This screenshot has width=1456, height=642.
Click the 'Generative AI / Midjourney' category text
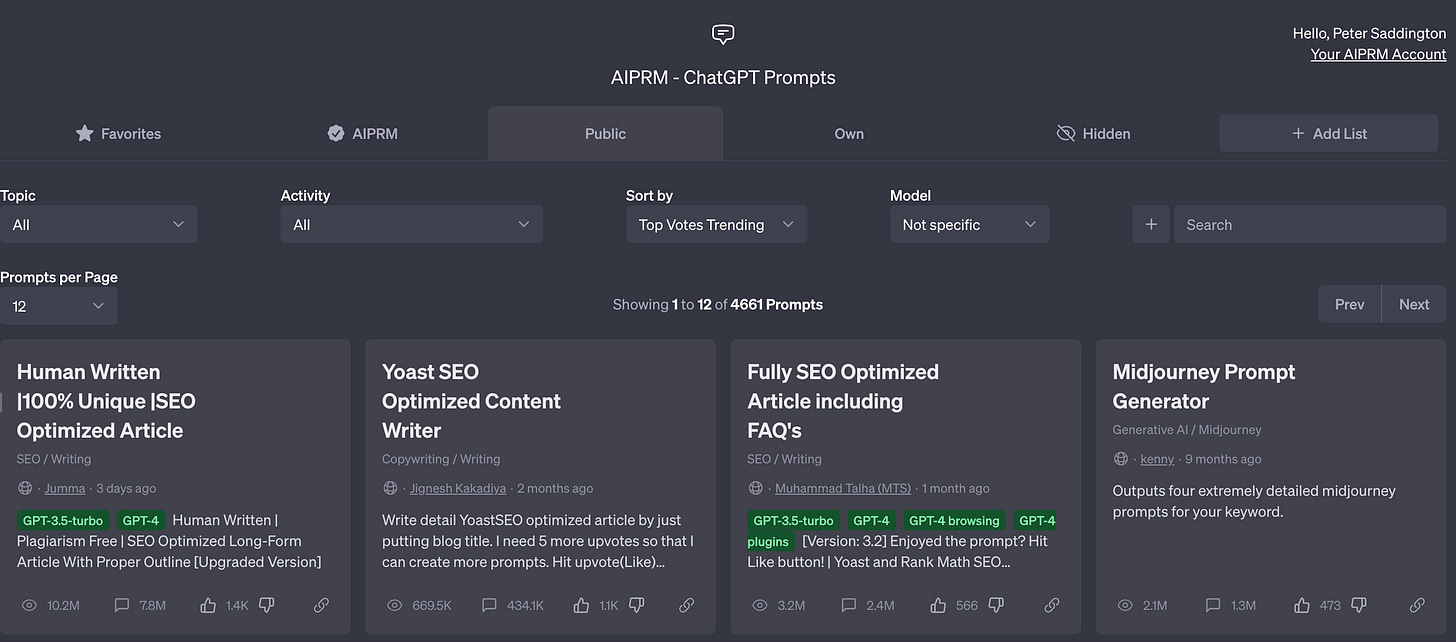click(1187, 429)
